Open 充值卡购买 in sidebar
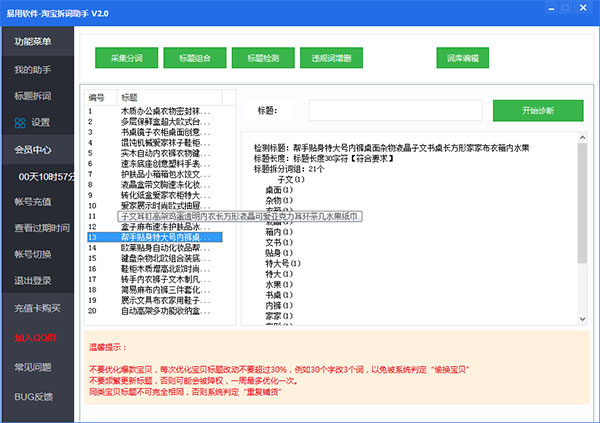Screen dimensions: 600x423 (38, 308)
